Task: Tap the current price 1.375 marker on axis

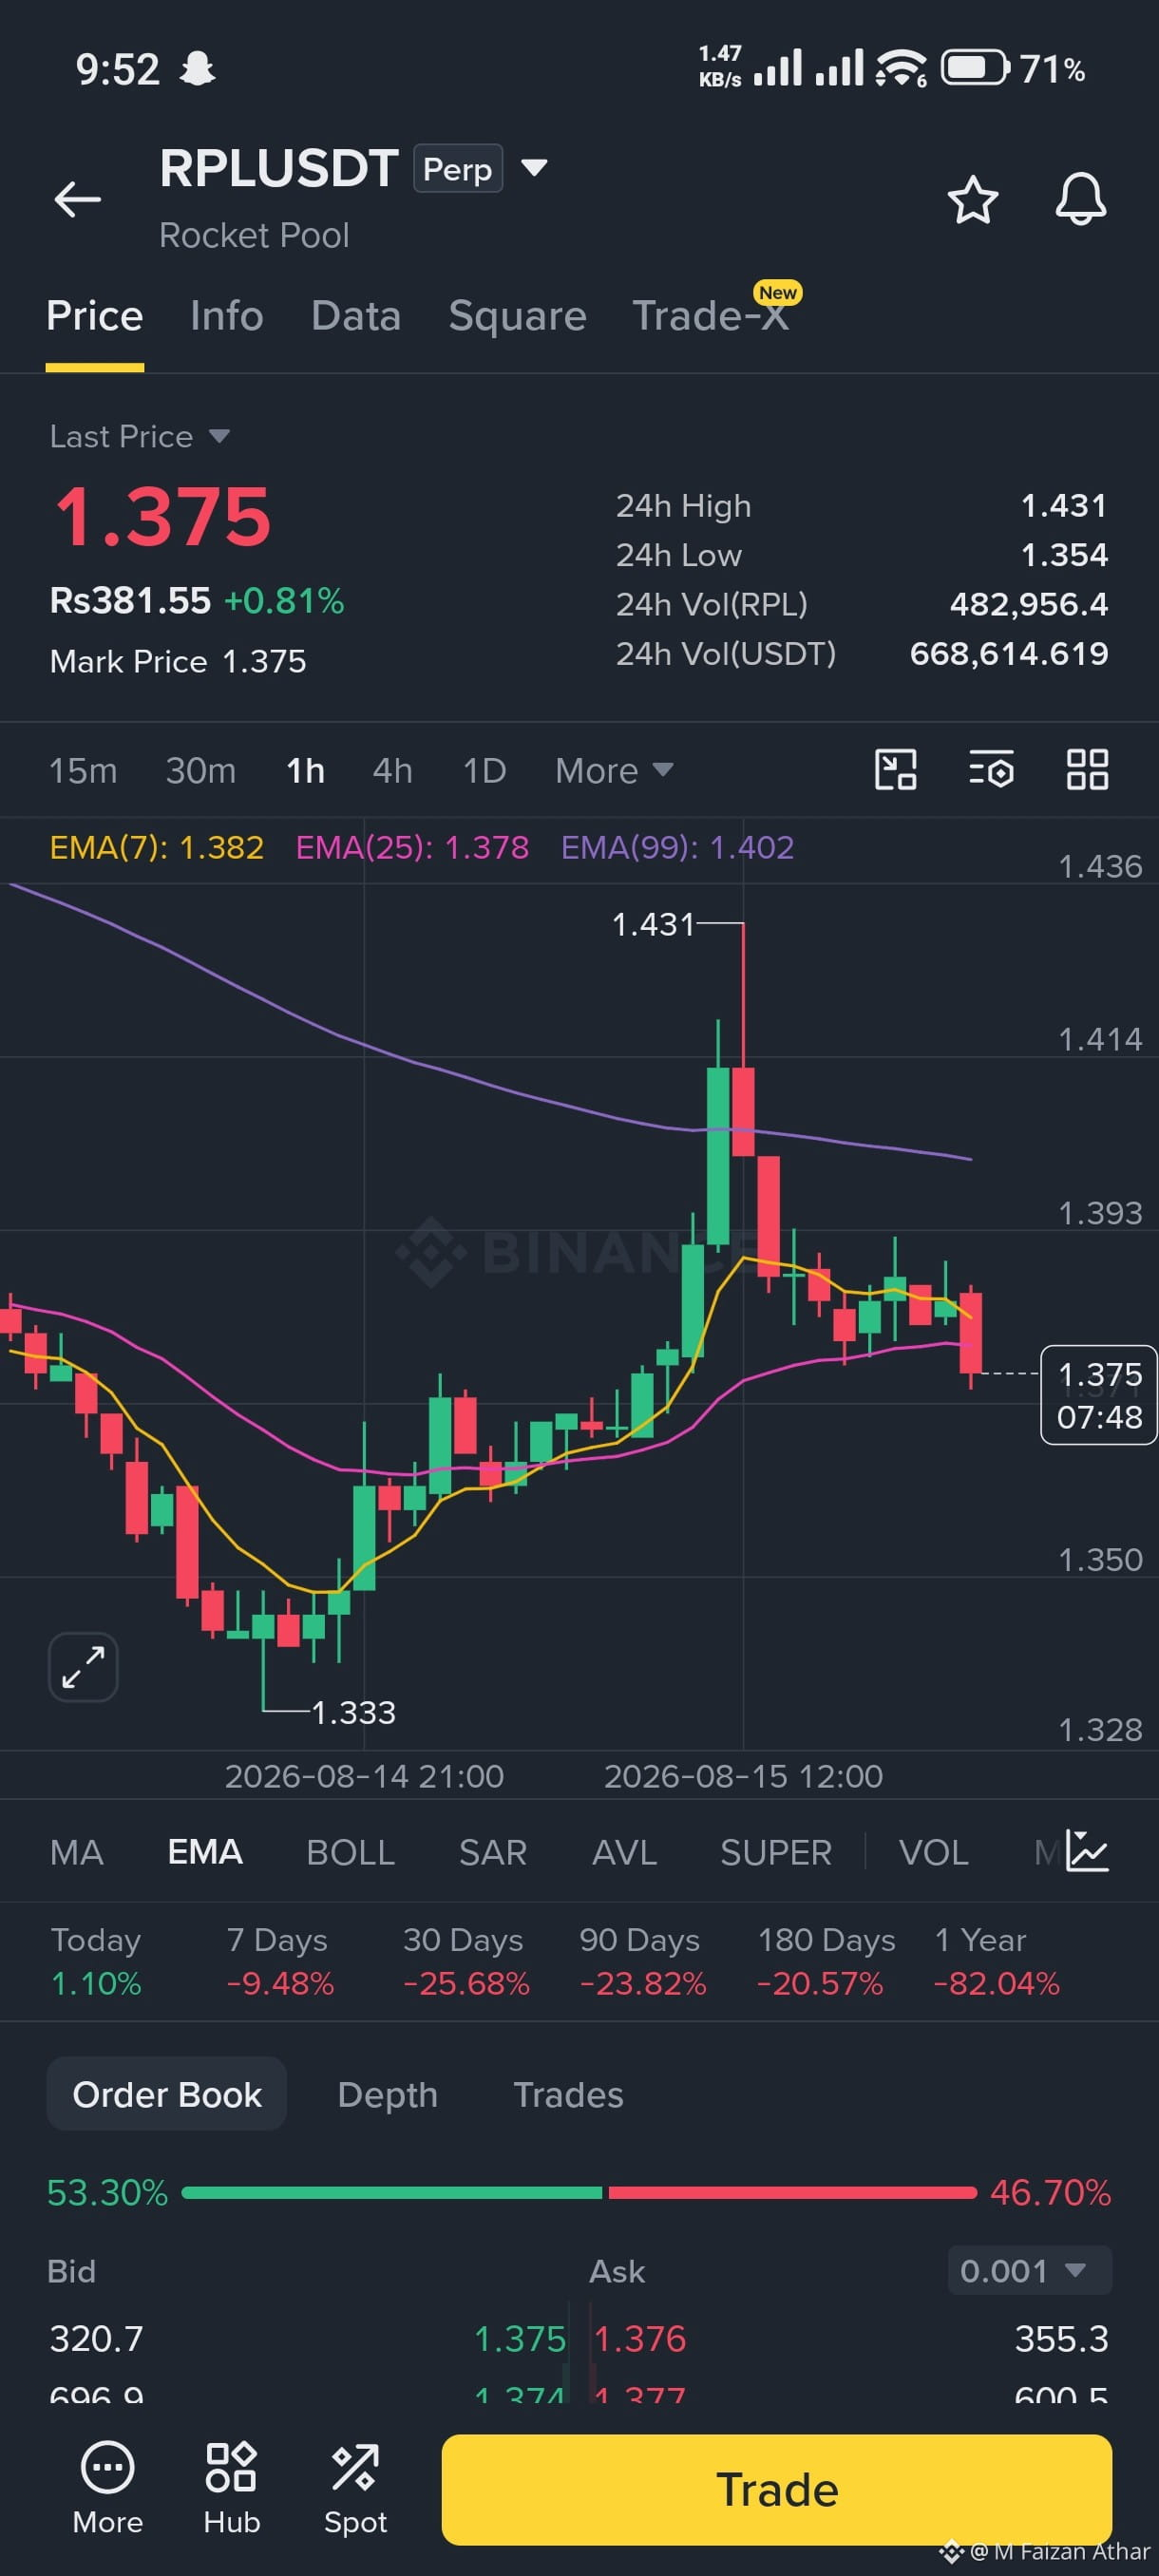Action: [1099, 1395]
